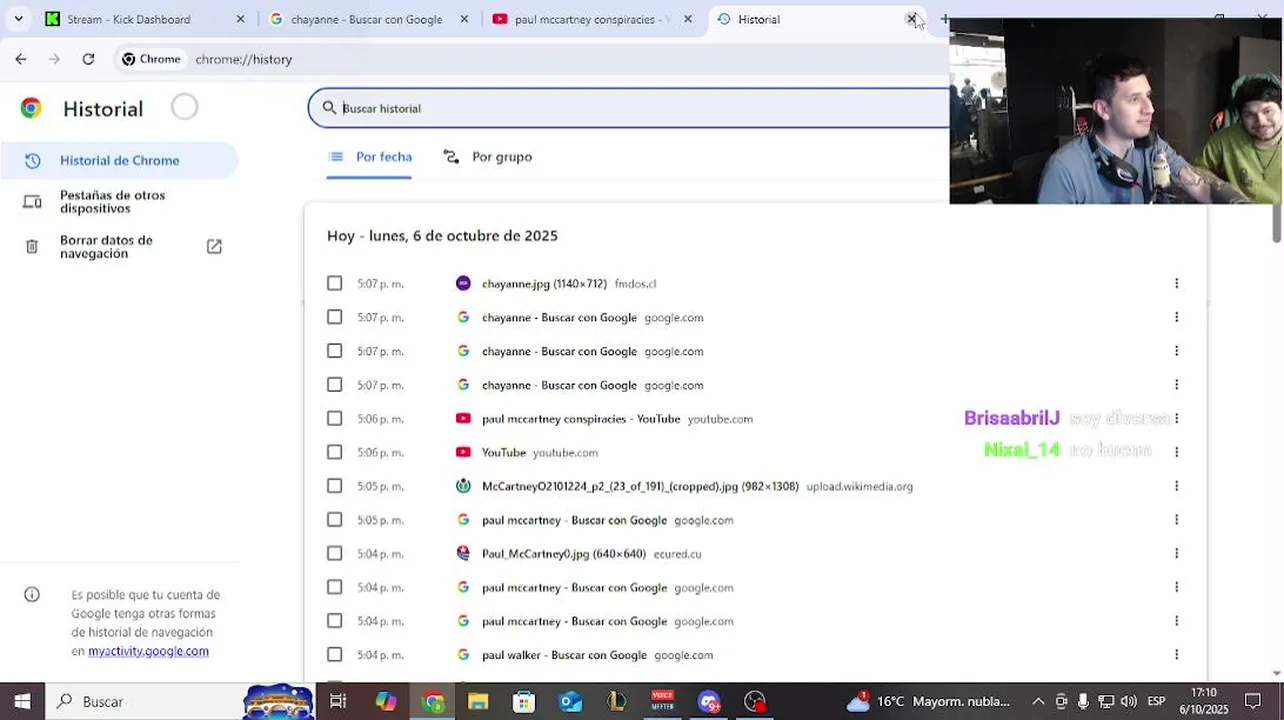
Task: Check the YouTube youtube.com entry checkbox
Action: (334, 452)
